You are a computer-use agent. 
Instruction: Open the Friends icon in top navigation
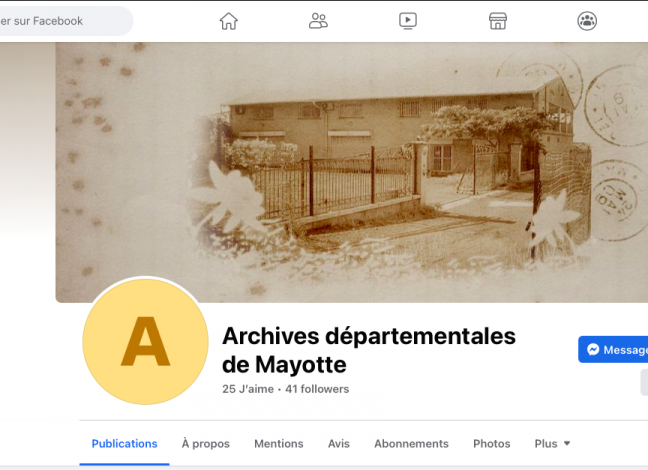(318, 21)
